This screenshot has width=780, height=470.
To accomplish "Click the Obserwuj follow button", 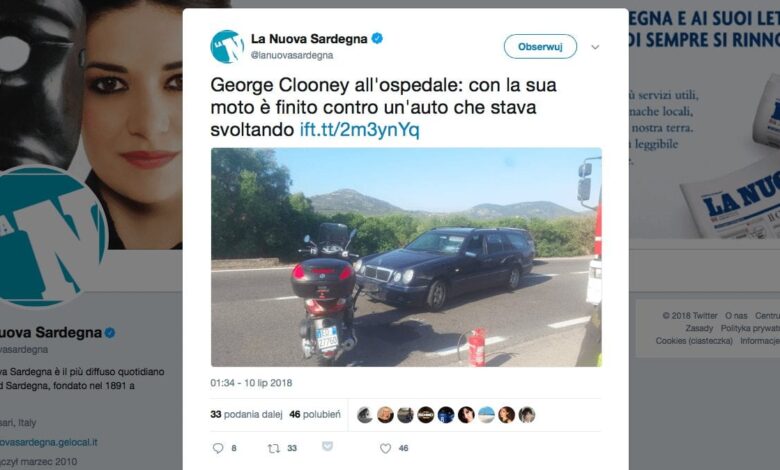I will pos(540,46).
